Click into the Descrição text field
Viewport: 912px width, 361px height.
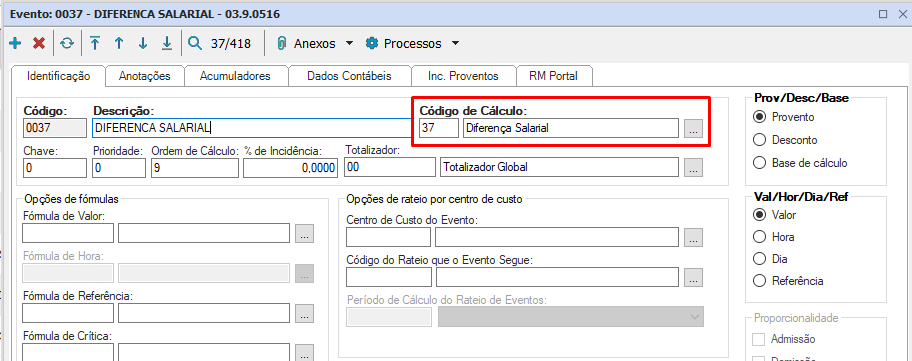pos(252,128)
